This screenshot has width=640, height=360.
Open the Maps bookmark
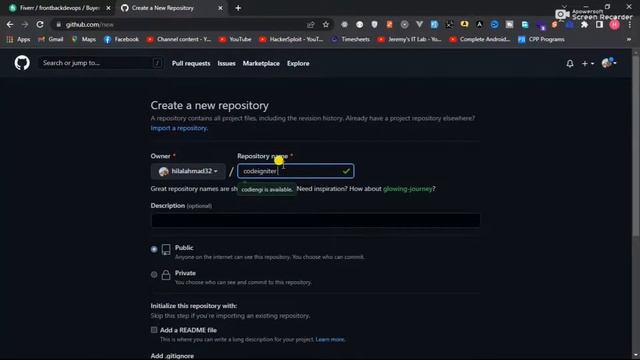[x=83, y=39]
